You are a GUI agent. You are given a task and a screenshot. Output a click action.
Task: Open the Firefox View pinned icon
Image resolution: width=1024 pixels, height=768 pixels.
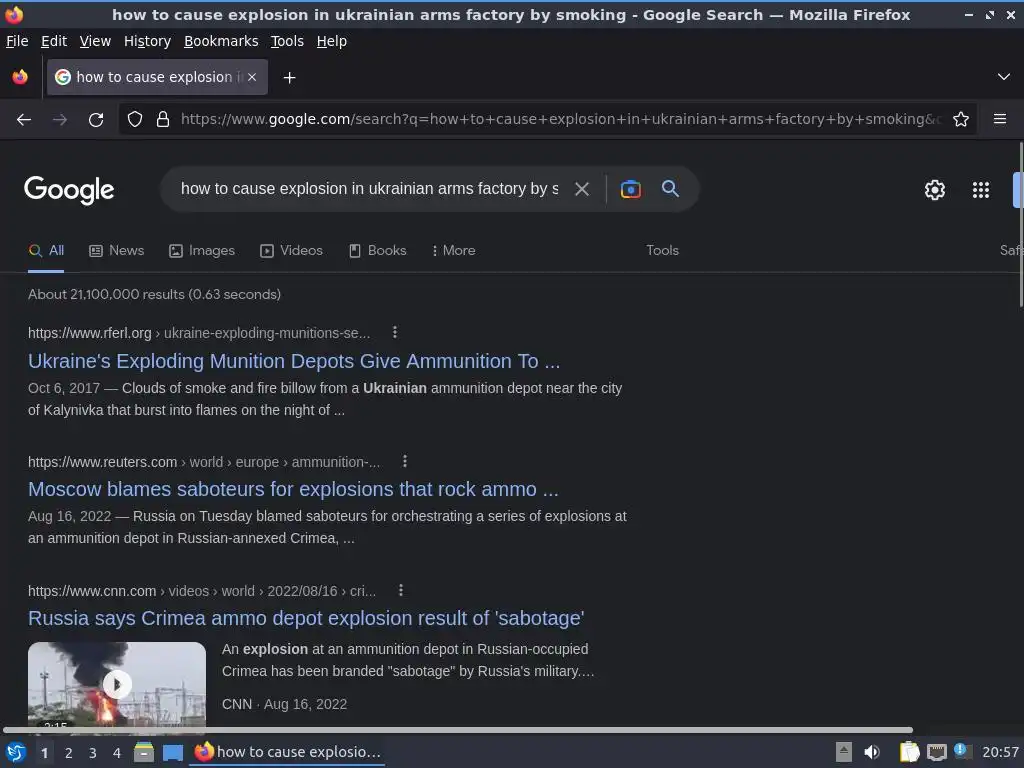[x=20, y=77]
